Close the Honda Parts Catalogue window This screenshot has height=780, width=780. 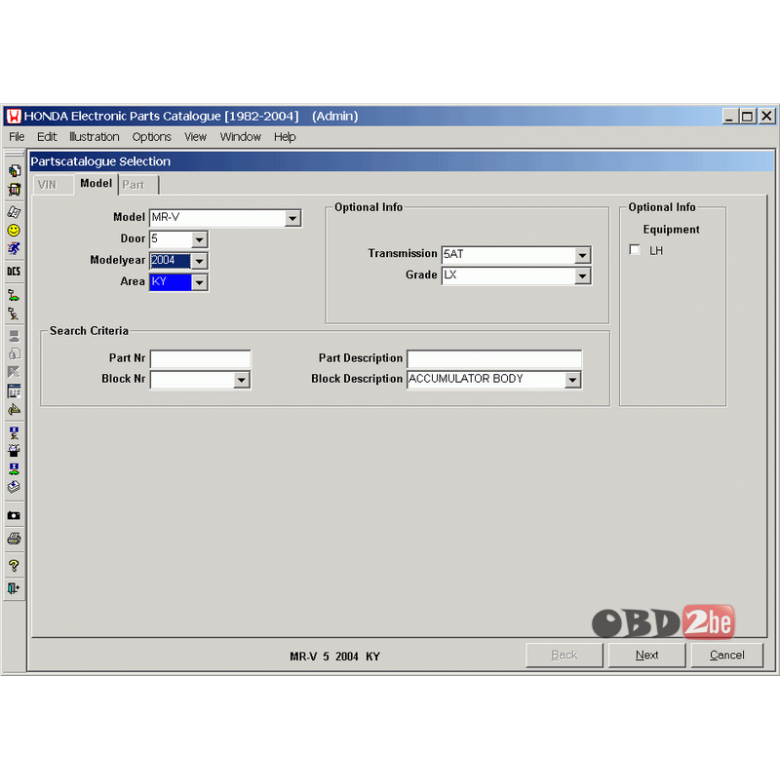767,116
